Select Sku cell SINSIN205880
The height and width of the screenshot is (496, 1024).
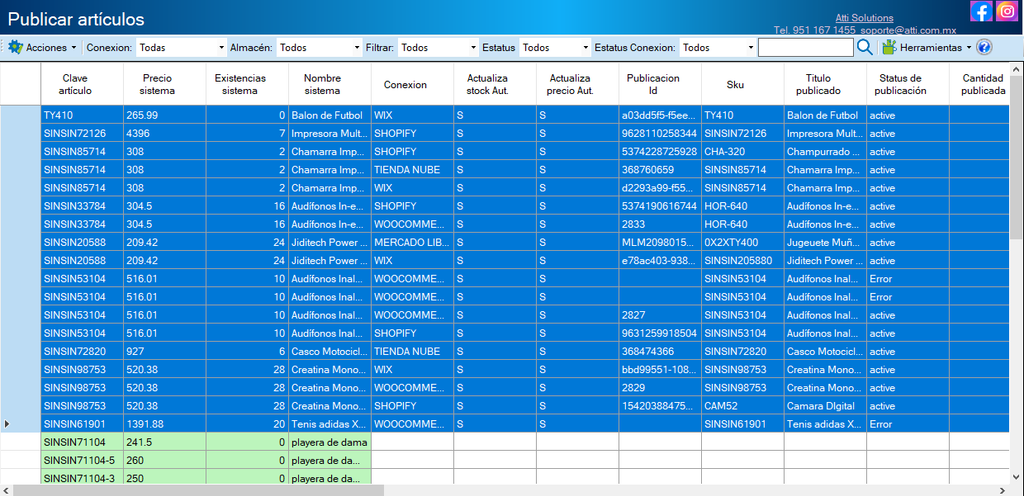(x=743, y=260)
